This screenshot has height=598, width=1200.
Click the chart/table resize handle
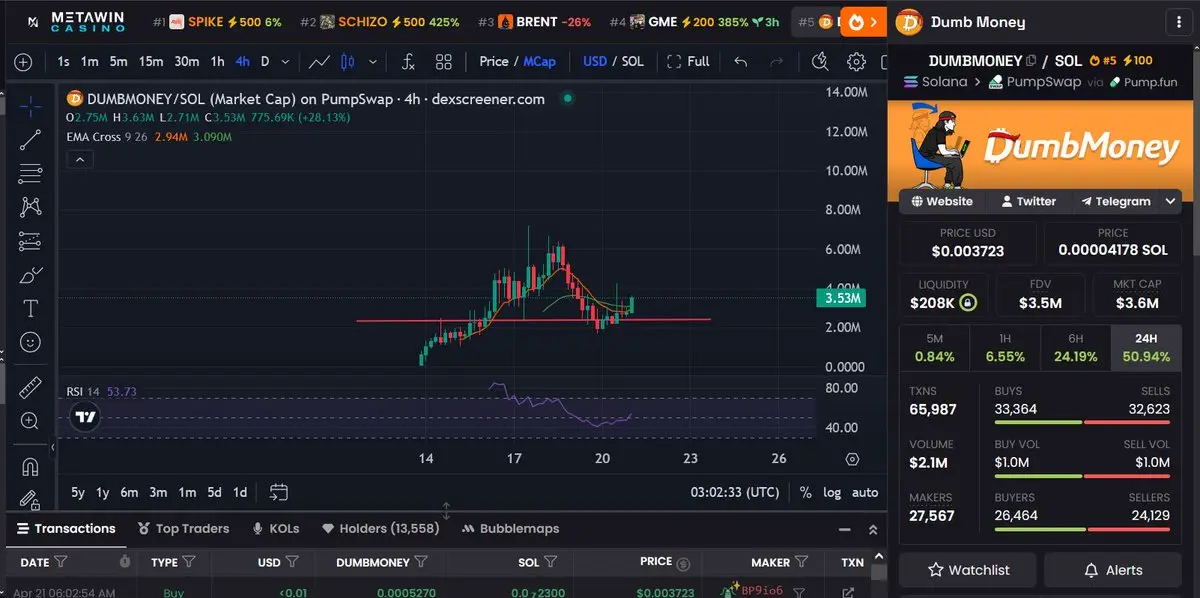pyautogui.click(x=446, y=511)
